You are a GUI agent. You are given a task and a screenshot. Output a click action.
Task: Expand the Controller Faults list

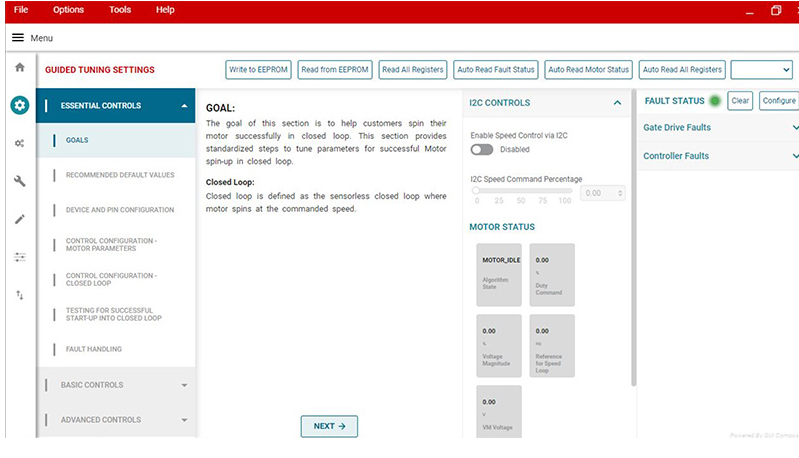pyautogui.click(x=795, y=156)
